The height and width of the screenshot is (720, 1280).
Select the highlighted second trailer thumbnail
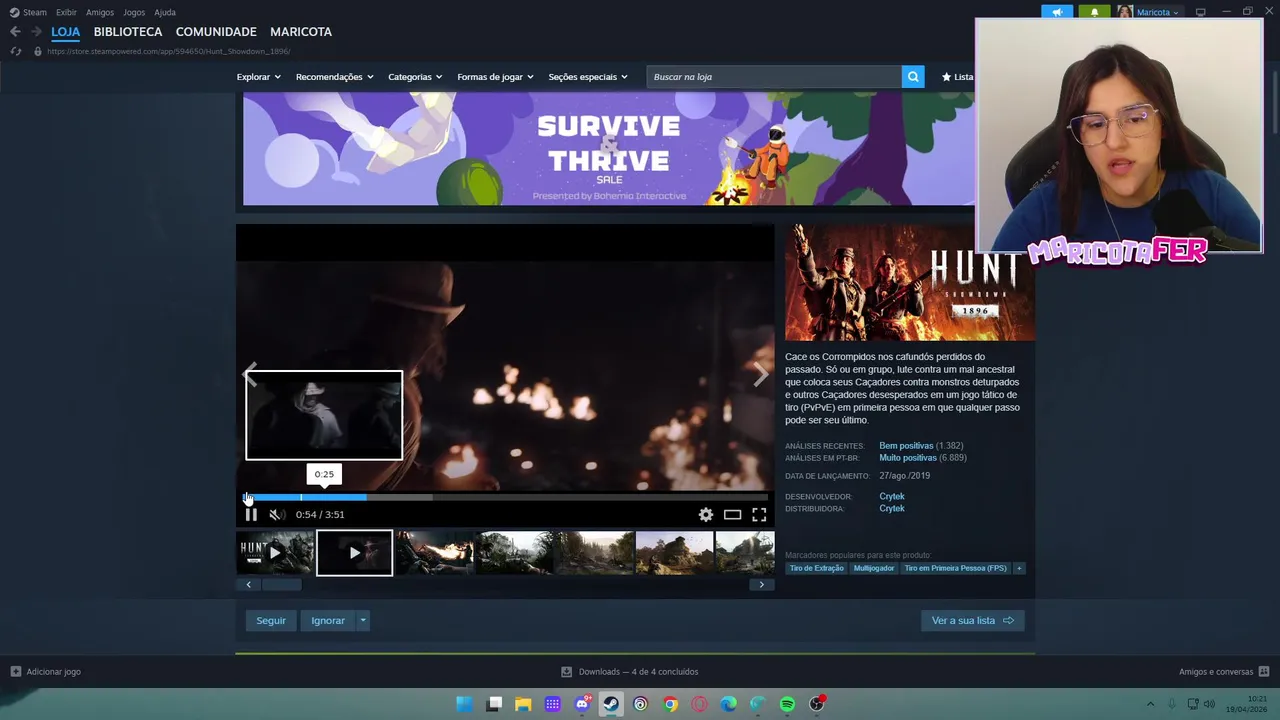click(355, 553)
